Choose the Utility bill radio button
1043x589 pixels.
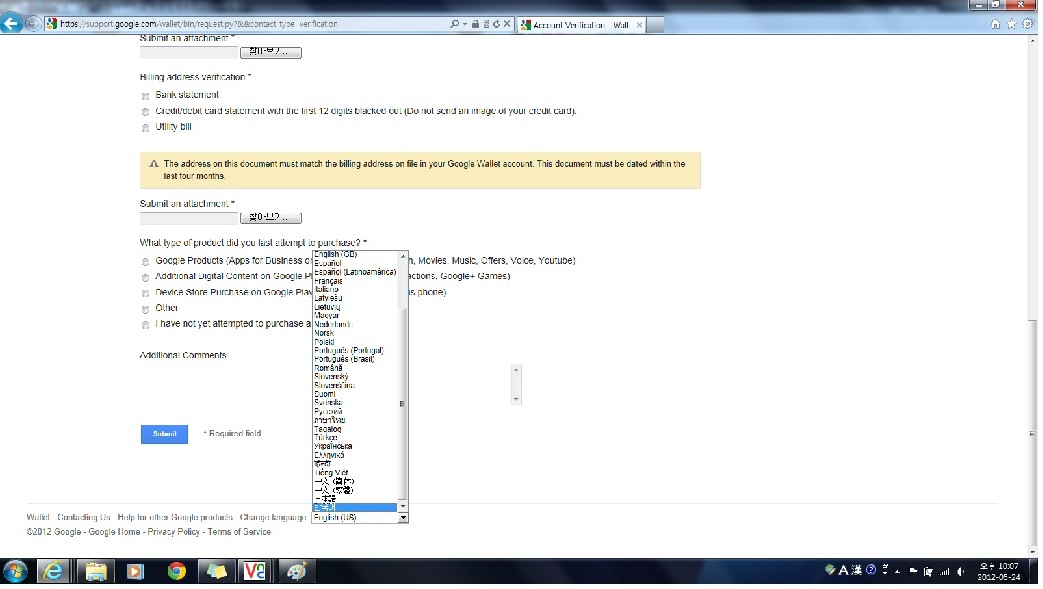coord(145,128)
